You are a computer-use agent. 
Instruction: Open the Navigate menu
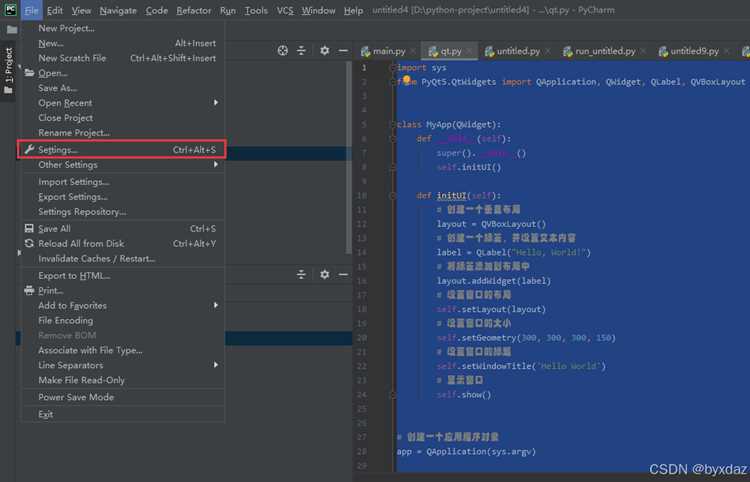point(118,10)
